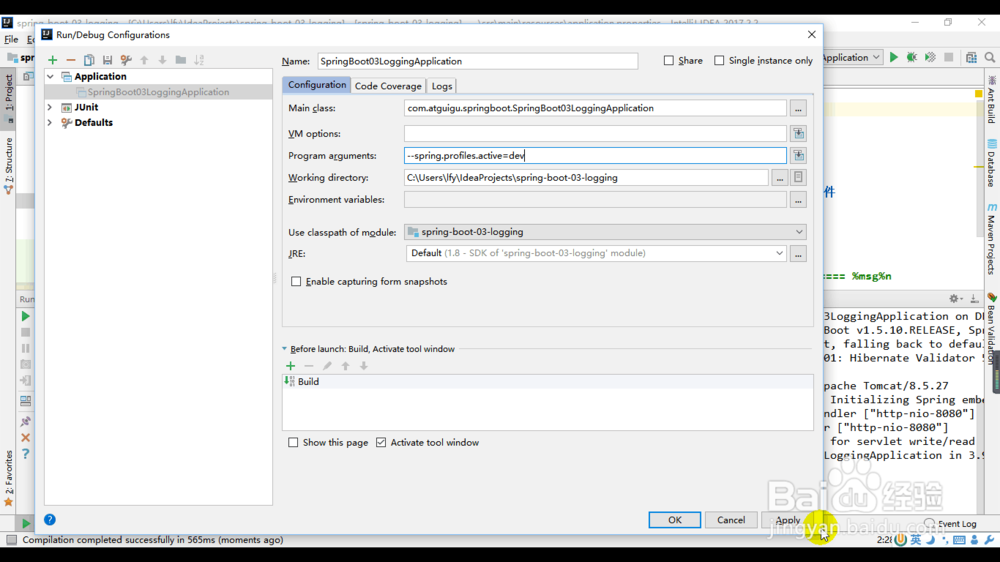Move configuration up arrow in left toolbar
Viewport: 1000px width, 562px height.
point(144,60)
